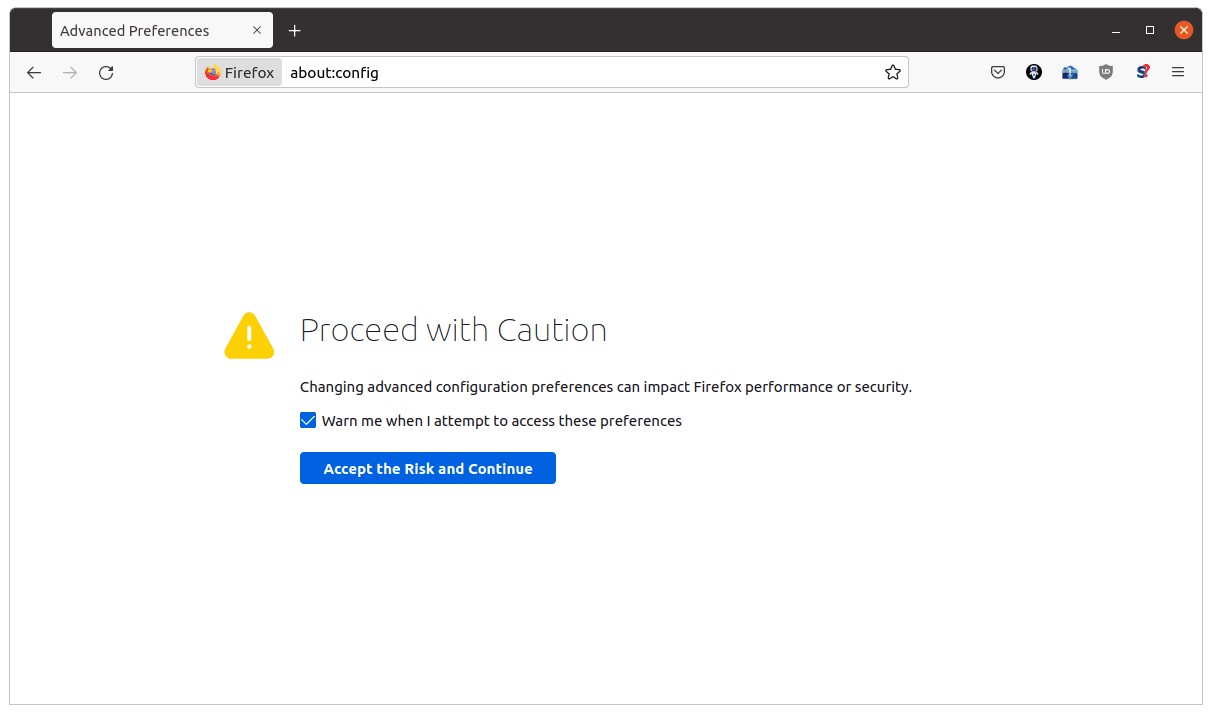
Task: Click the back navigation arrow
Action: [34, 72]
